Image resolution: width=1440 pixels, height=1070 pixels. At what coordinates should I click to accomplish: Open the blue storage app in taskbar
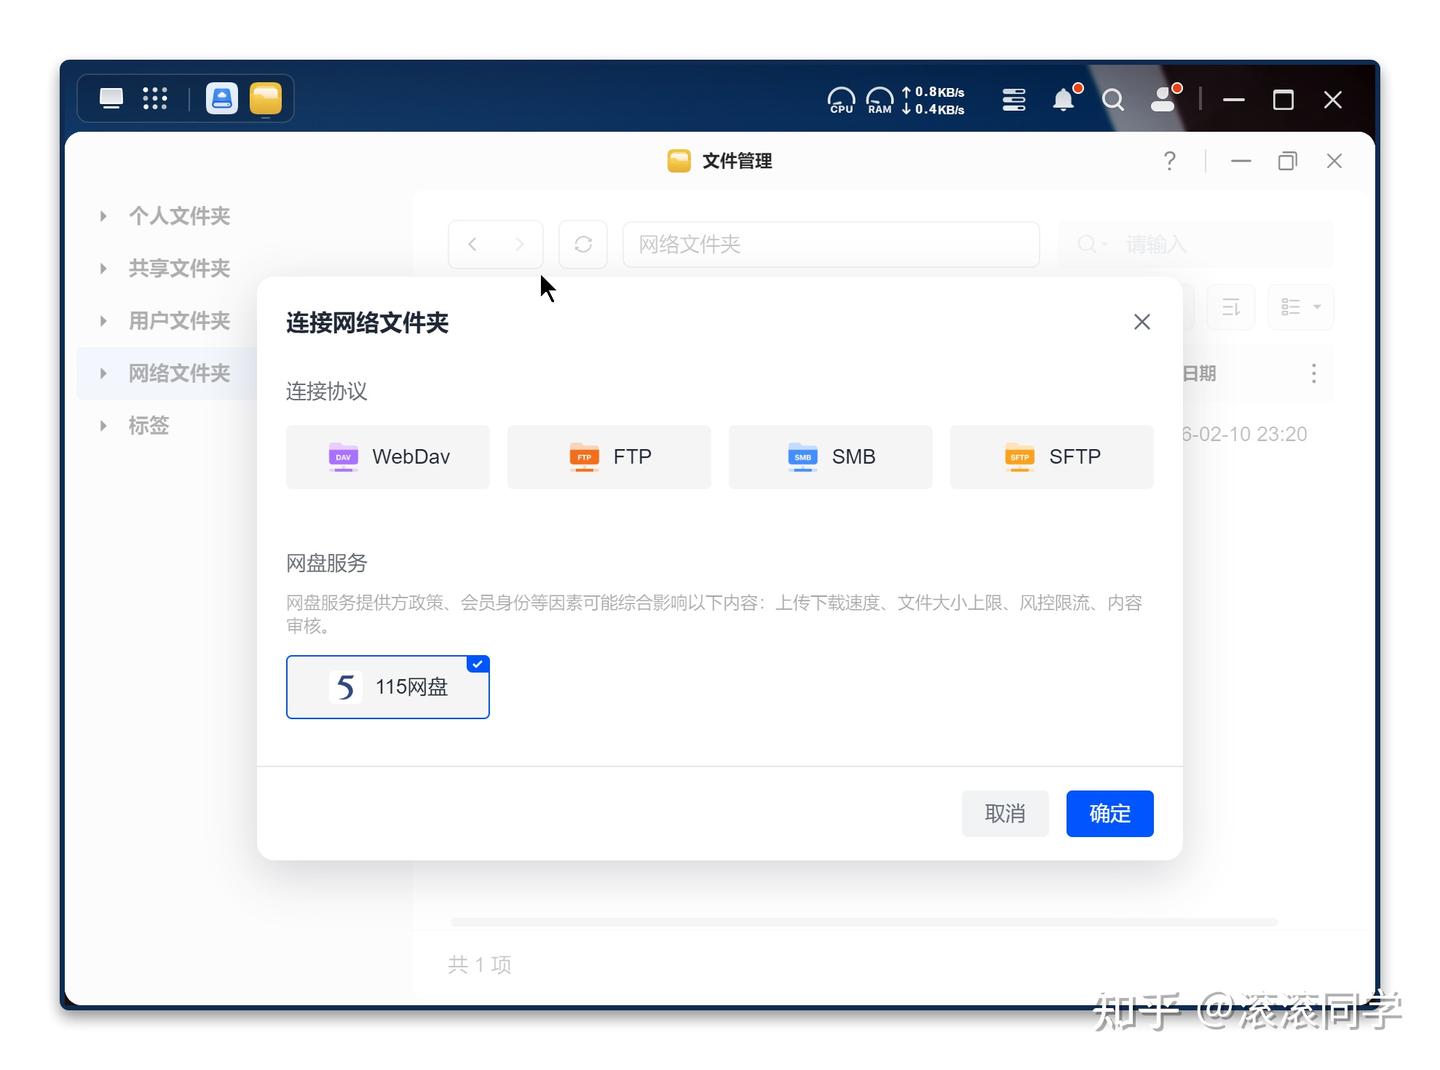(x=221, y=98)
